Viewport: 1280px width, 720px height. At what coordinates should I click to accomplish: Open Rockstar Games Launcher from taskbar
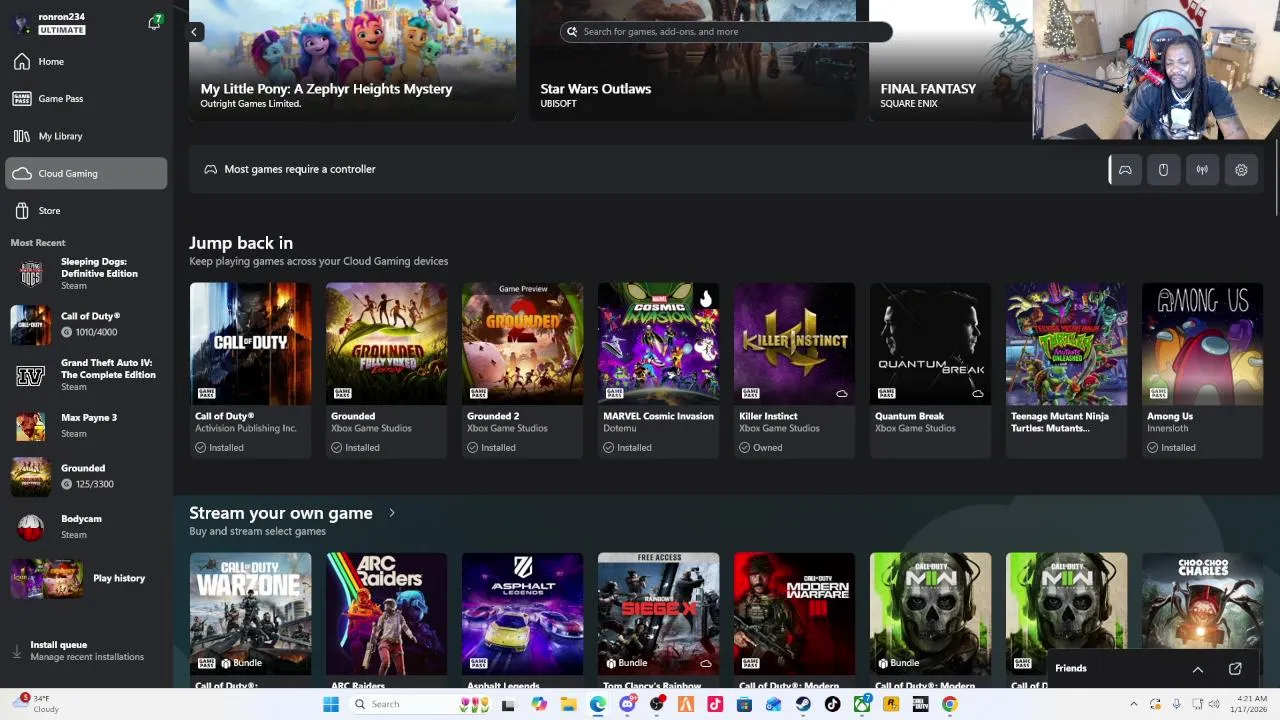click(891, 705)
